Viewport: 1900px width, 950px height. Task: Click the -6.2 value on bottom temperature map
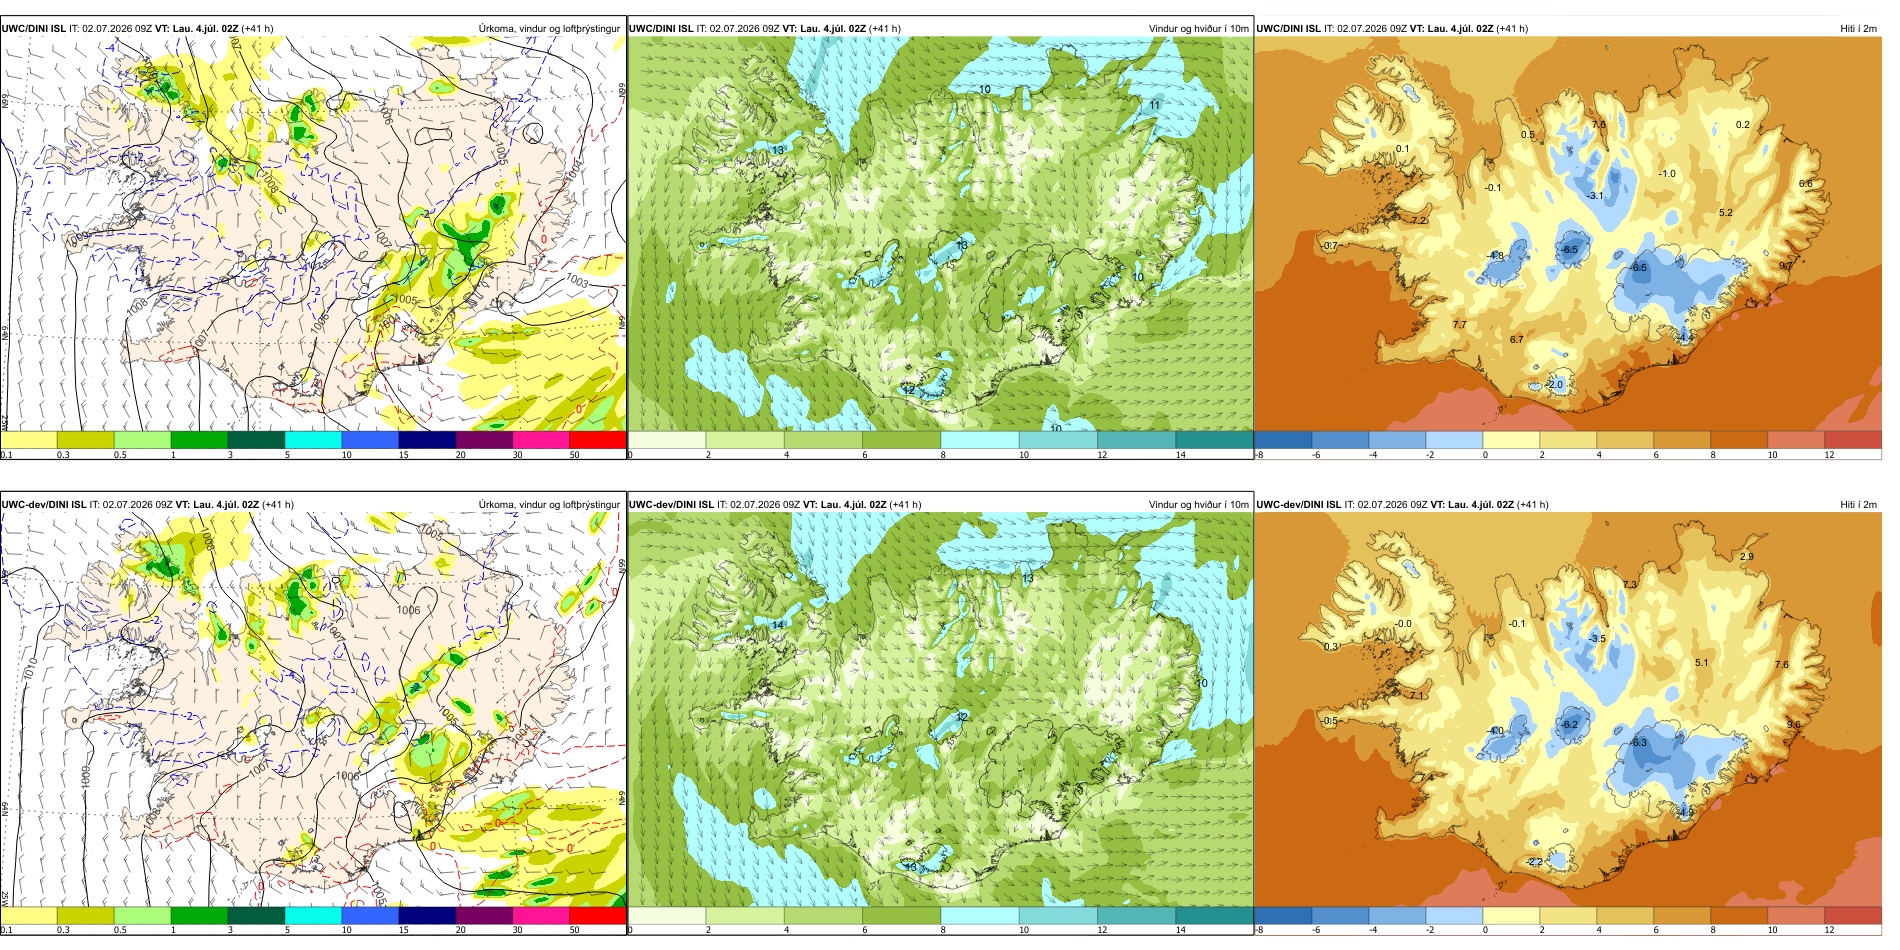click(x=1569, y=725)
